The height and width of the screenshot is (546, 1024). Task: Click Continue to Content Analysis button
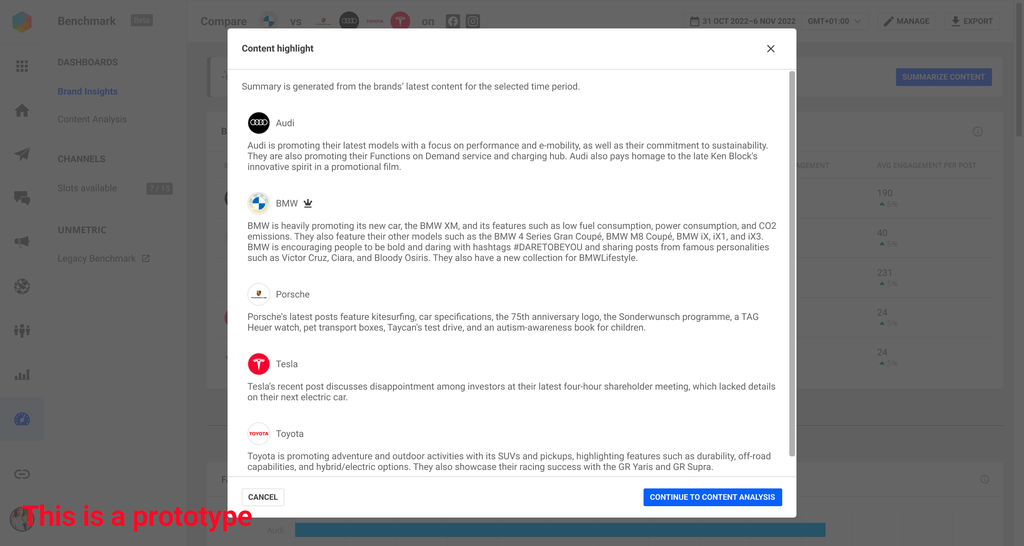(x=712, y=497)
